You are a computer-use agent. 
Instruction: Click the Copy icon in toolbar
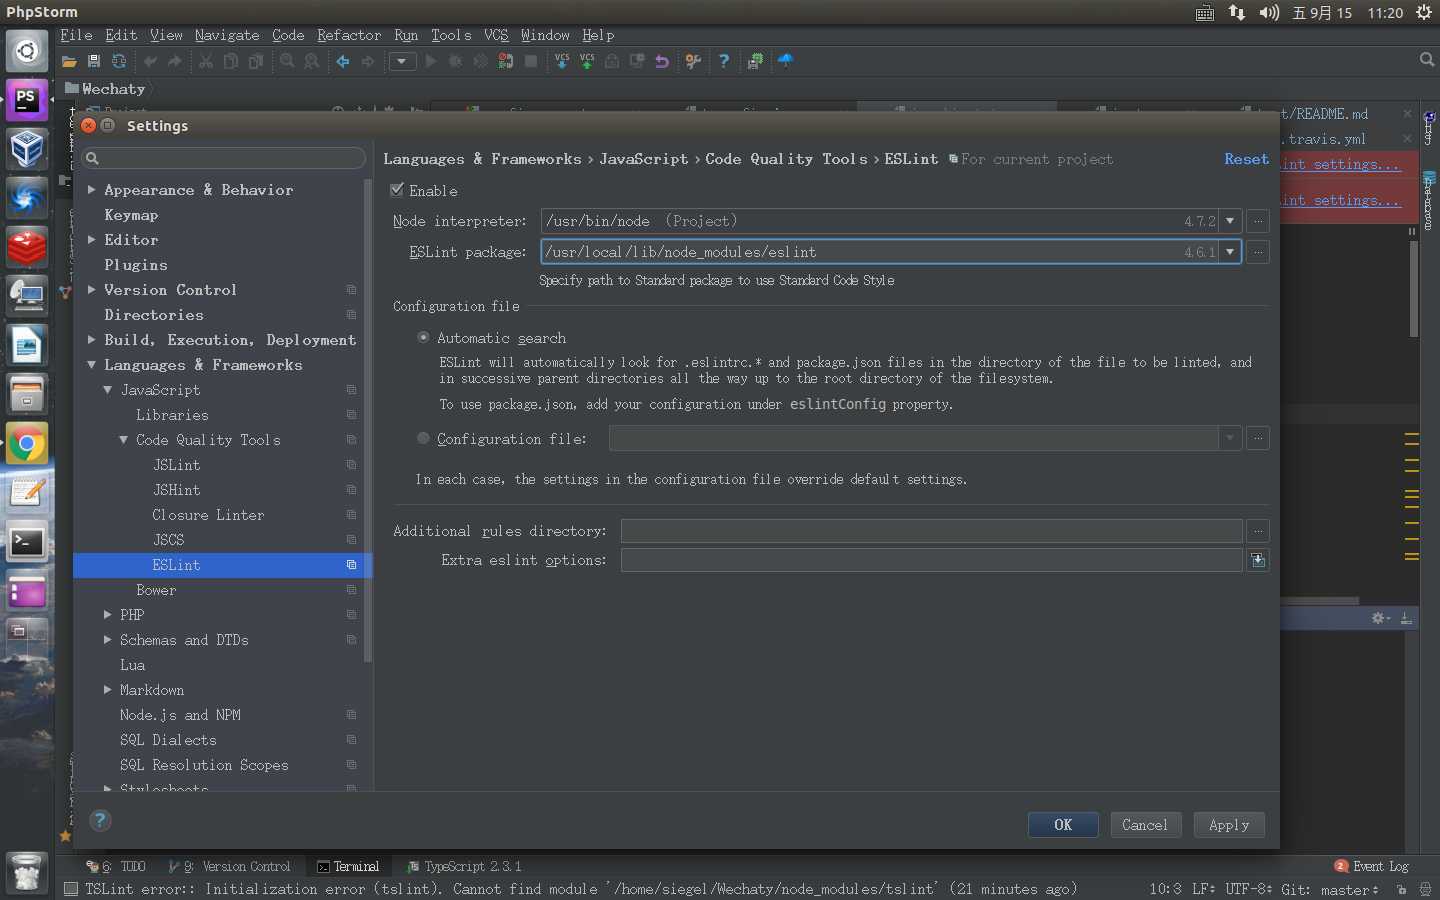(231, 62)
